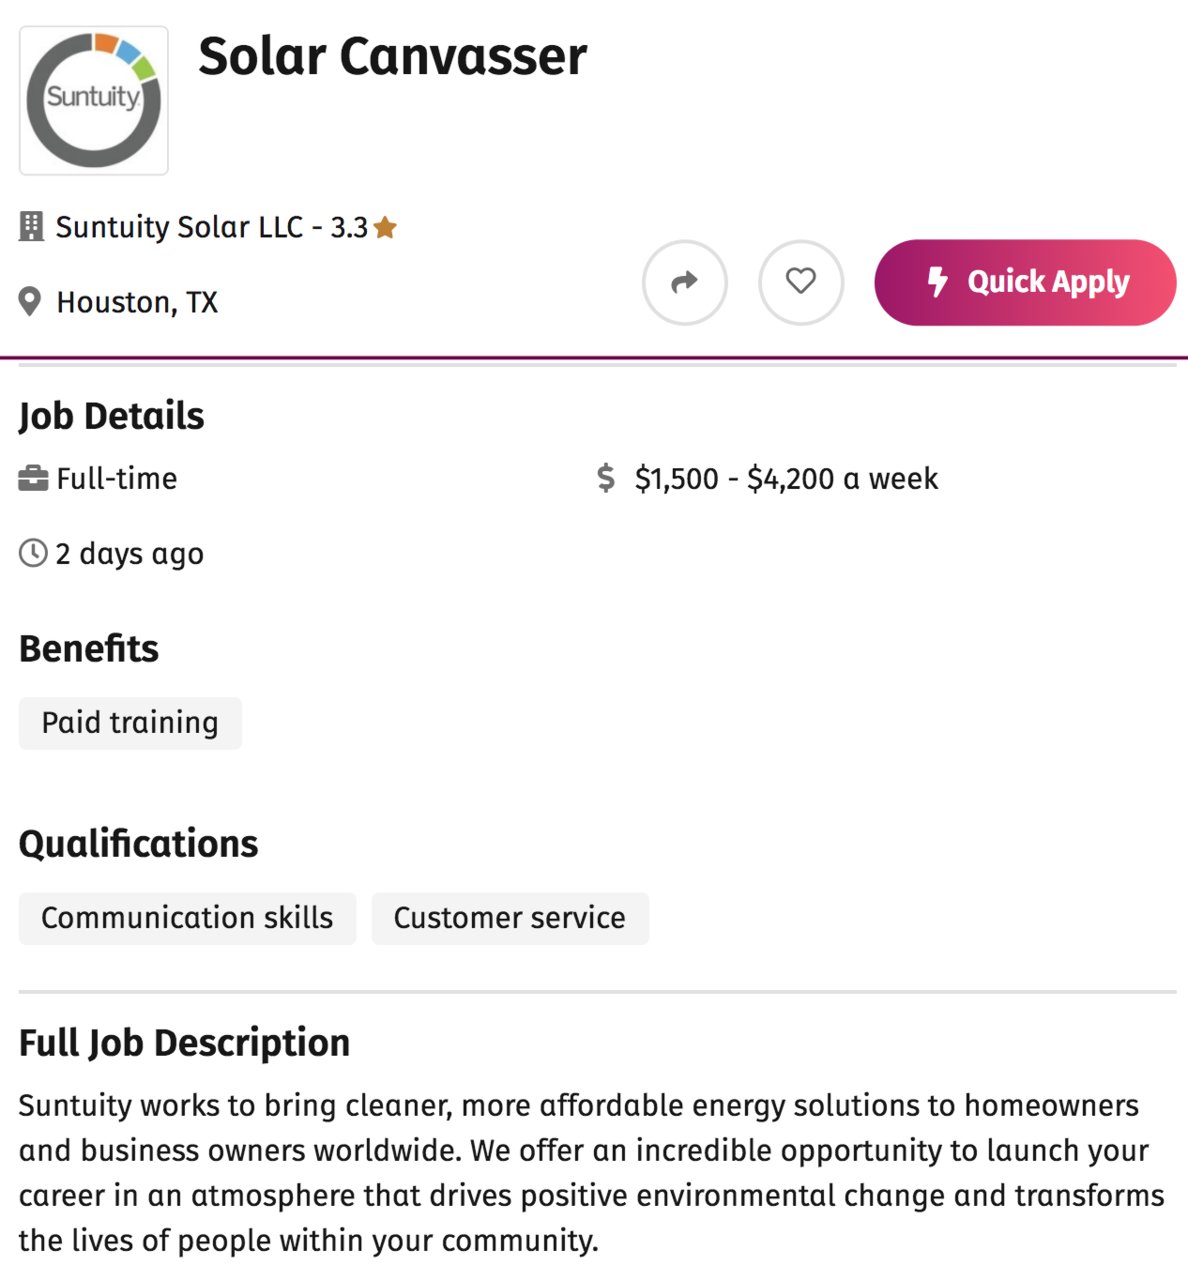Click the clock icon by posting date

33,553
